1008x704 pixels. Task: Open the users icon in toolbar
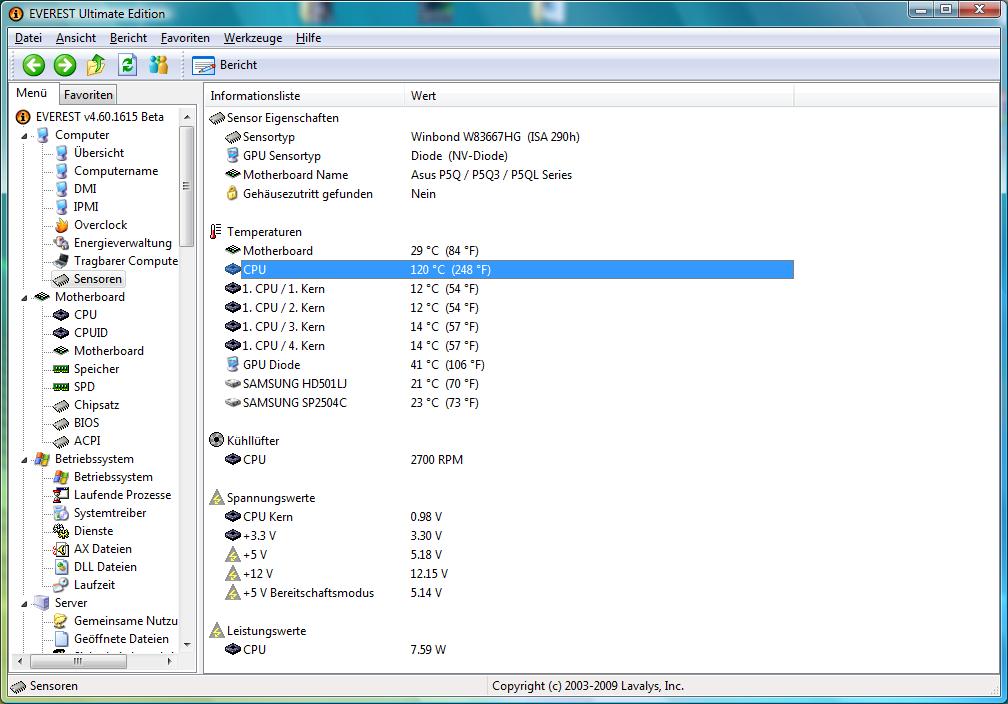pos(158,65)
